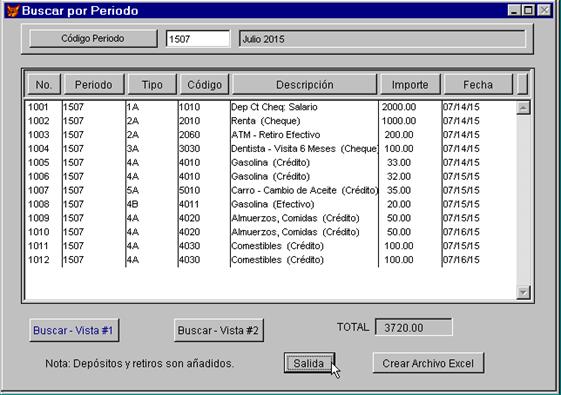Click code 4011 in the Código column
Viewport: 561px width, 395px height.
click(190, 204)
